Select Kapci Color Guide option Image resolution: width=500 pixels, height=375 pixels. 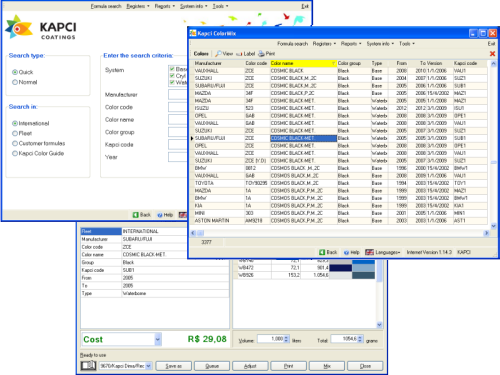[15, 153]
